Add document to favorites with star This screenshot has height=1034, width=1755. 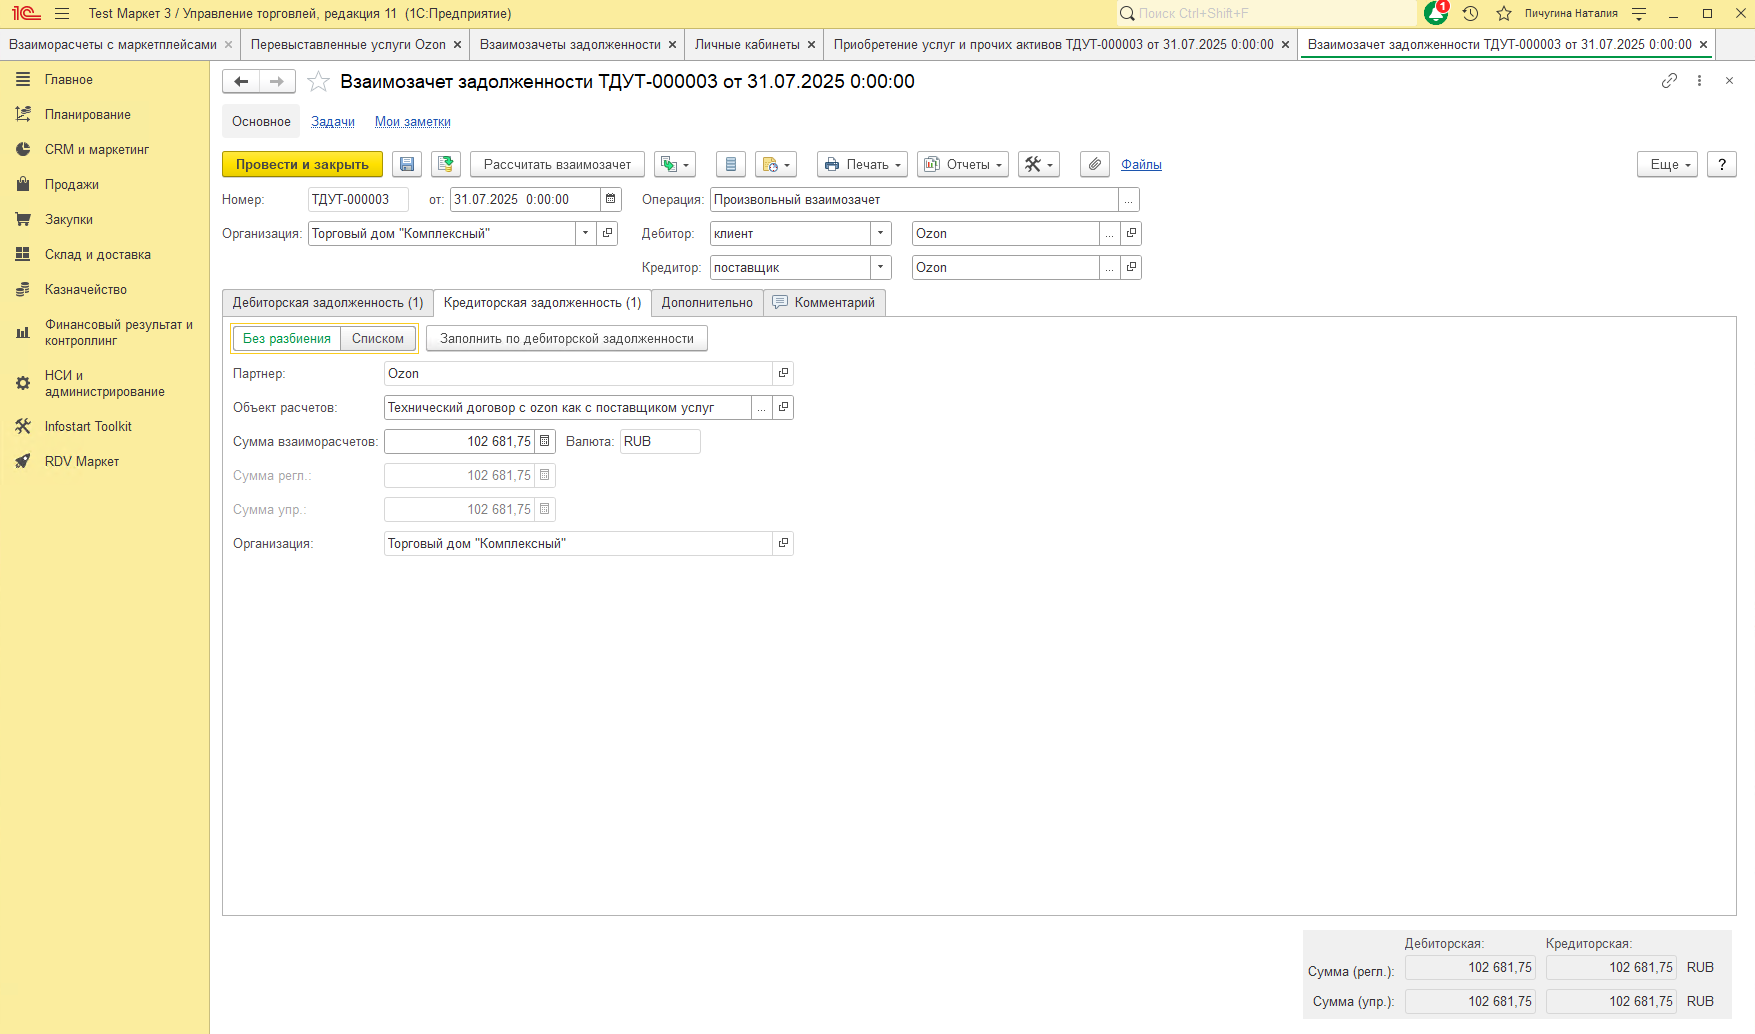[x=318, y=82]
